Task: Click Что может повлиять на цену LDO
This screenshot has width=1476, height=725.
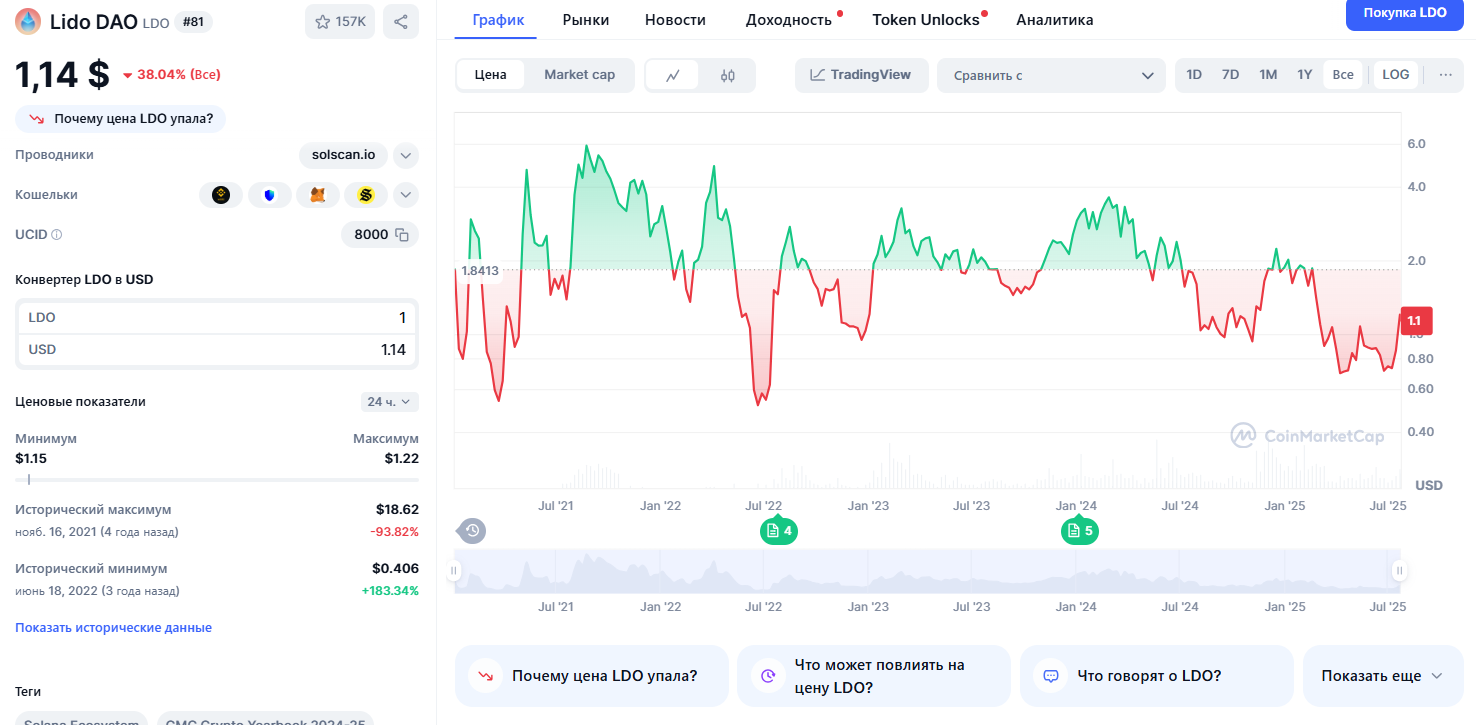Action: [873, 676]
